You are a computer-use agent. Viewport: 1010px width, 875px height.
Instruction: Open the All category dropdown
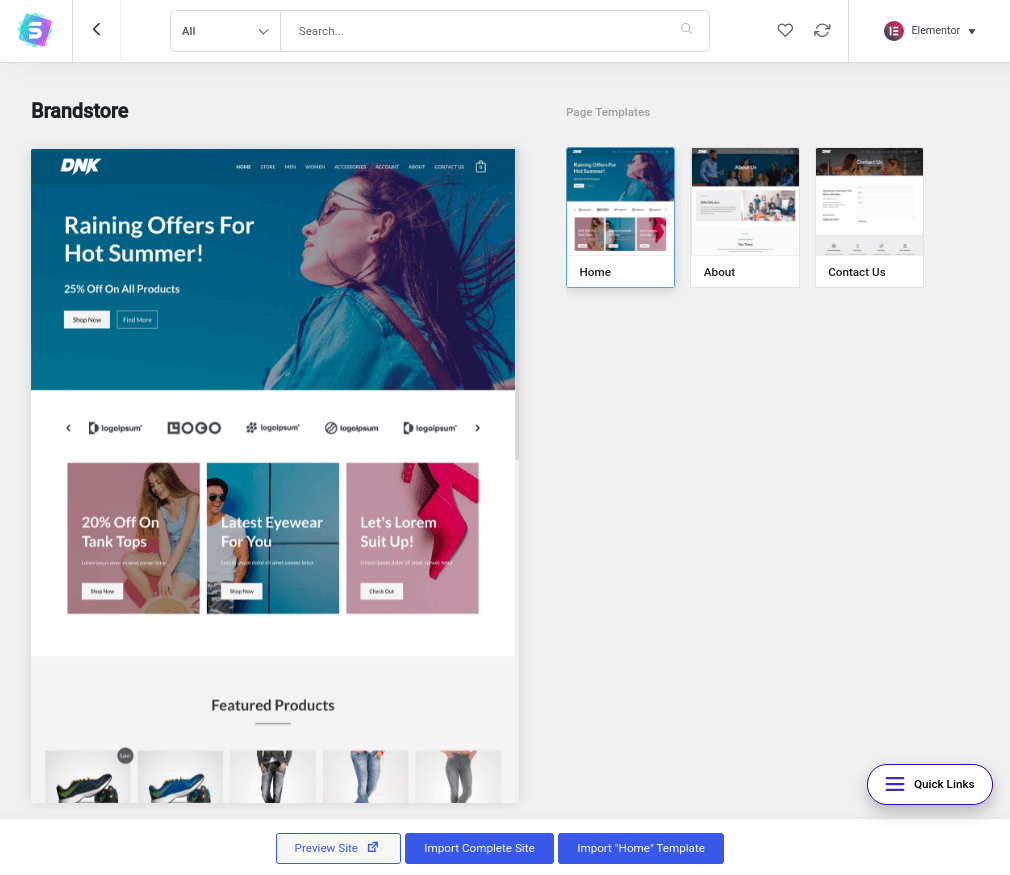[225, 31]
